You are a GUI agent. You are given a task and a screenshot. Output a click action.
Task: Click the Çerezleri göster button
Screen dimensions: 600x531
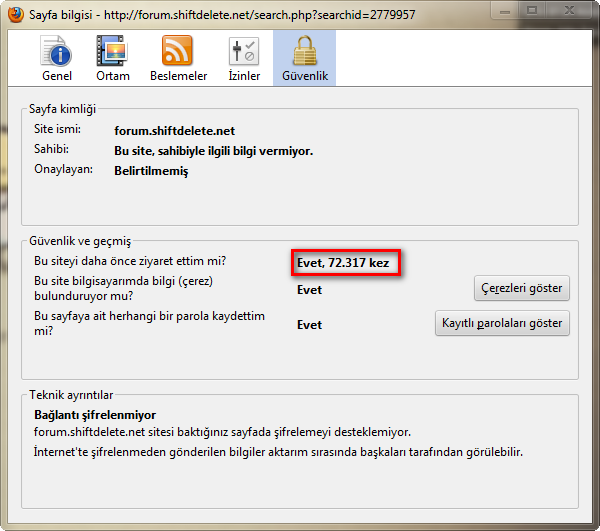point(522,288)
